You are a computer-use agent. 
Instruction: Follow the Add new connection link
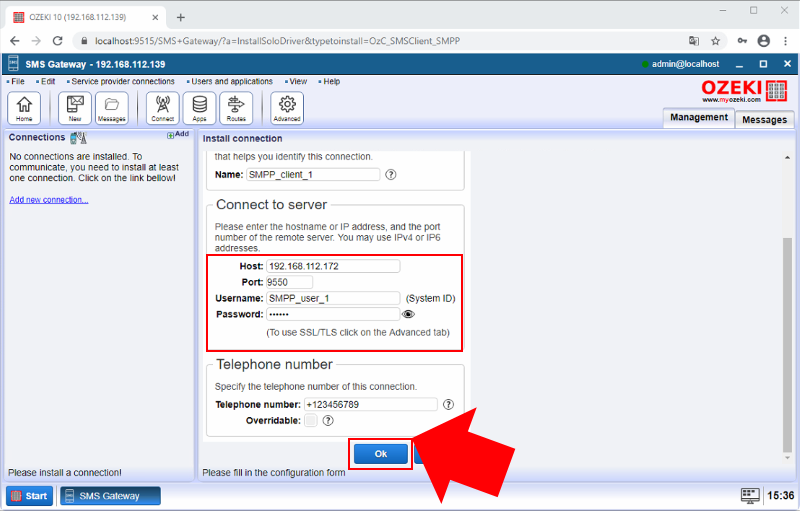(x=49, y=200)
